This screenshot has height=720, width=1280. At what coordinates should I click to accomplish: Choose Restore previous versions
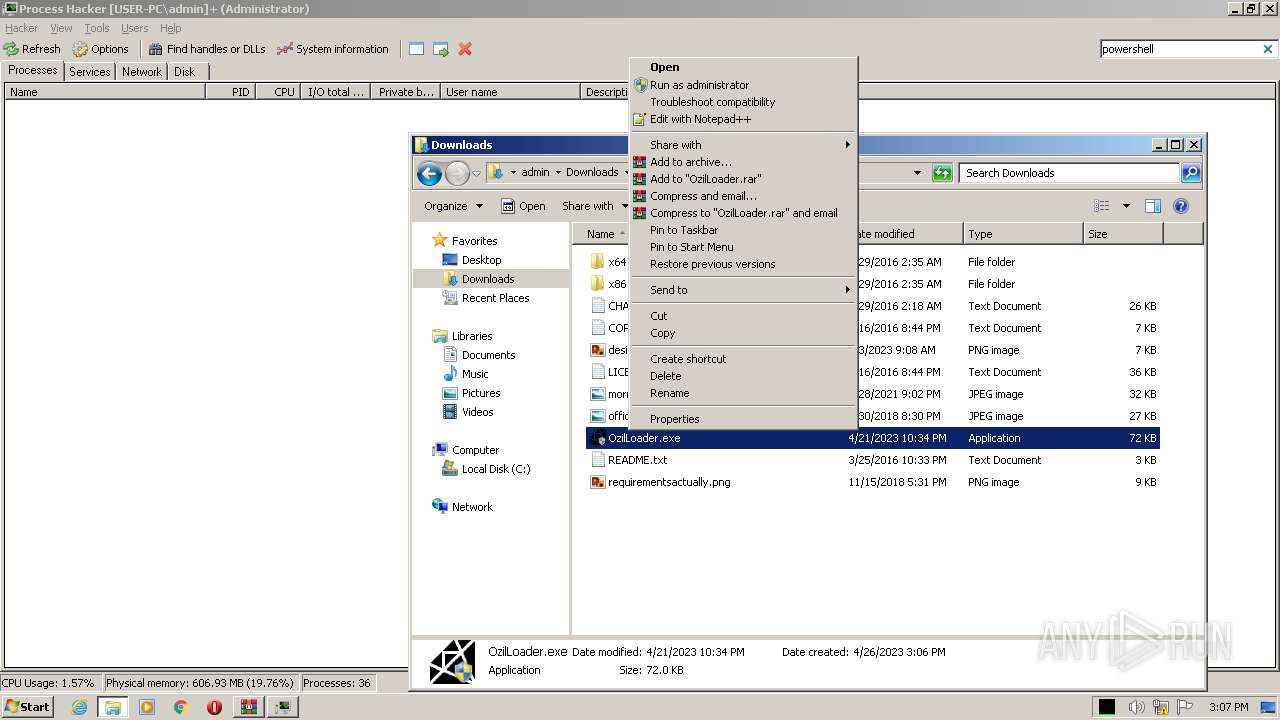coord(743,264)
